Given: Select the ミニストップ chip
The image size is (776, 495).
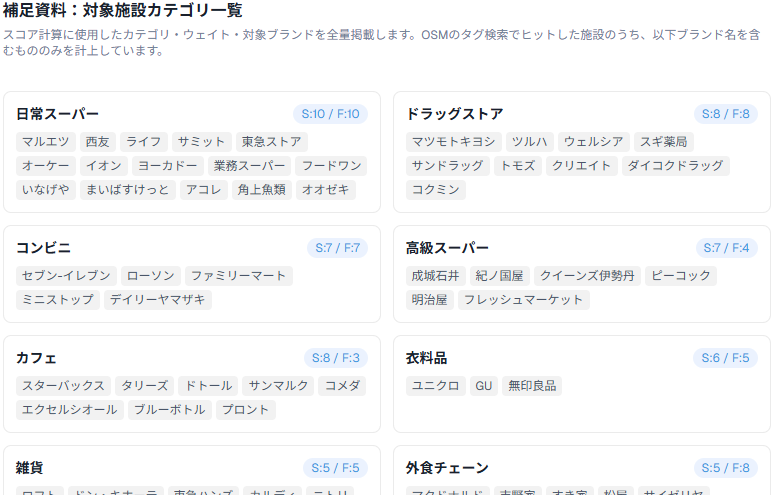Looking at the screenshot, I should pyautogui.click(x=58, y=299).
